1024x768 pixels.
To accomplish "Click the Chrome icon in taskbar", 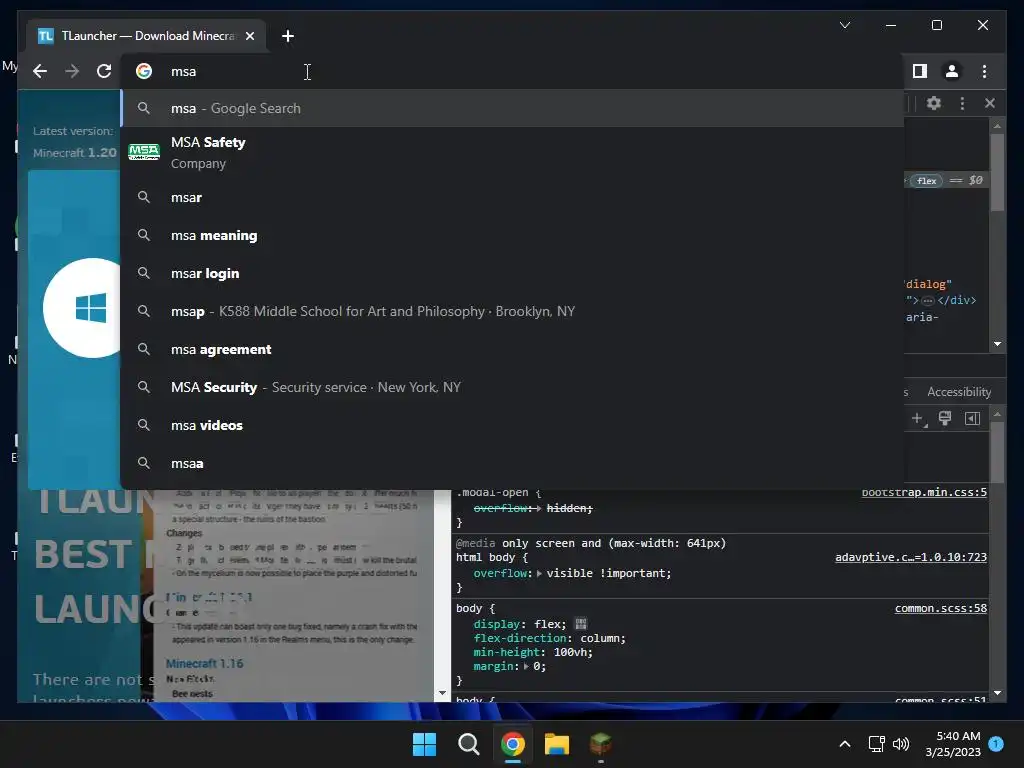I will tap(513, 744).
